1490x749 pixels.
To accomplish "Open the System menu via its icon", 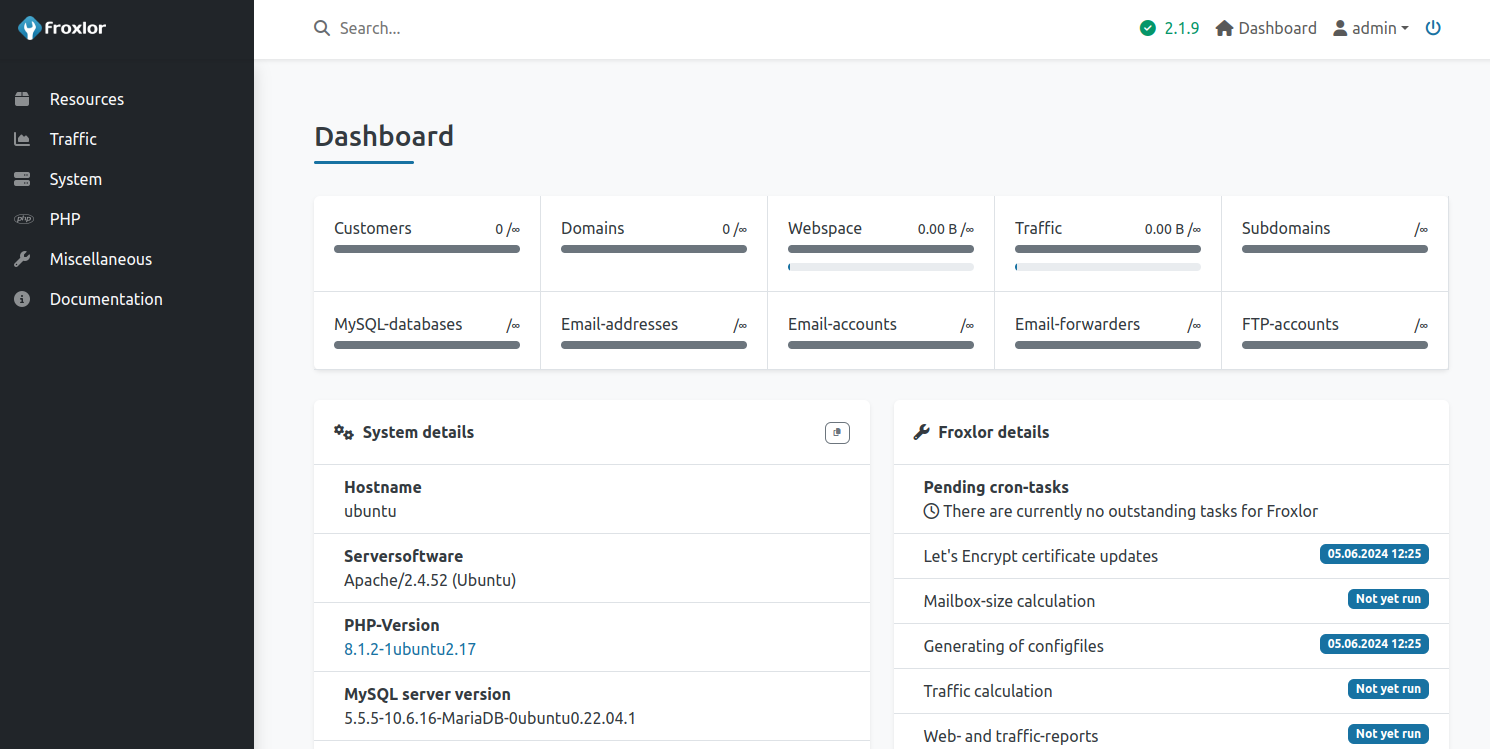I will 23,178.
